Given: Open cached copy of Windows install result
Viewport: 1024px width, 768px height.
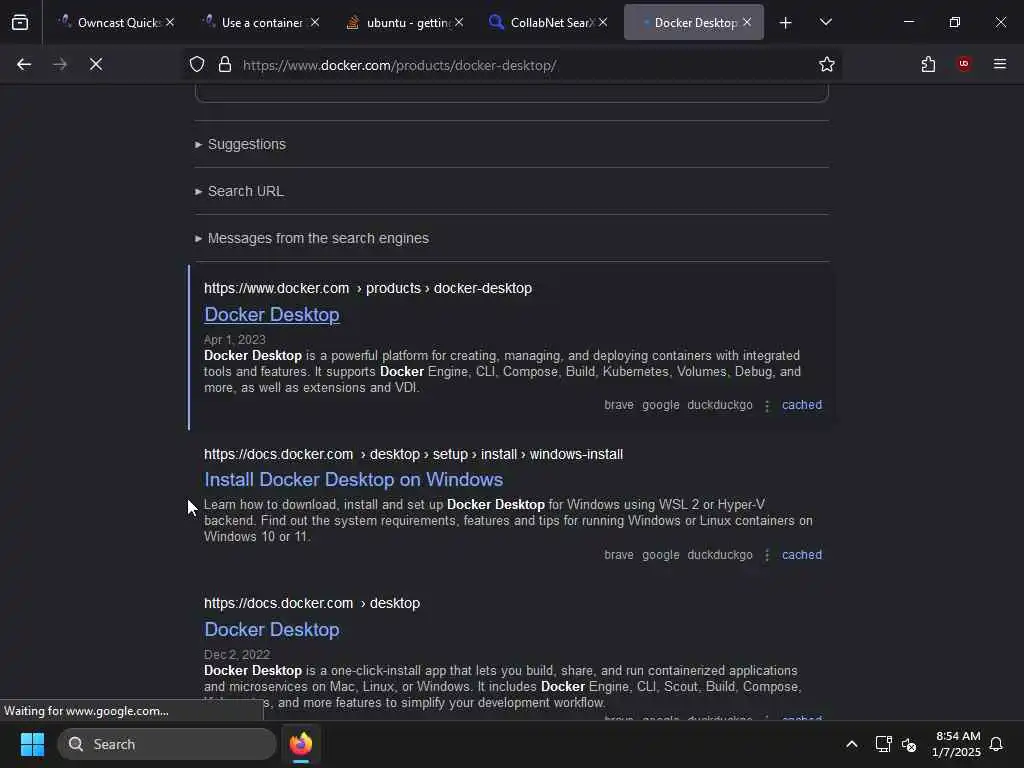Looking at the screenshot, I should (802, 555).
